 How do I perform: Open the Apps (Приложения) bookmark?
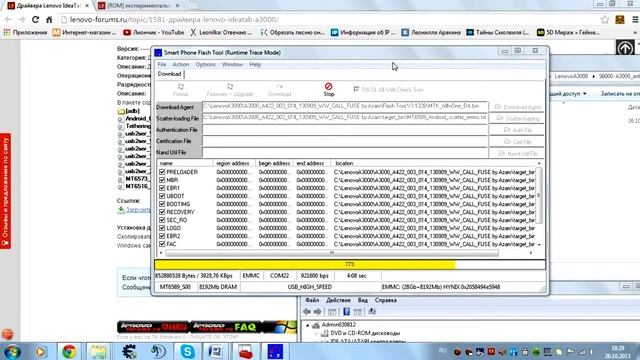25,32
